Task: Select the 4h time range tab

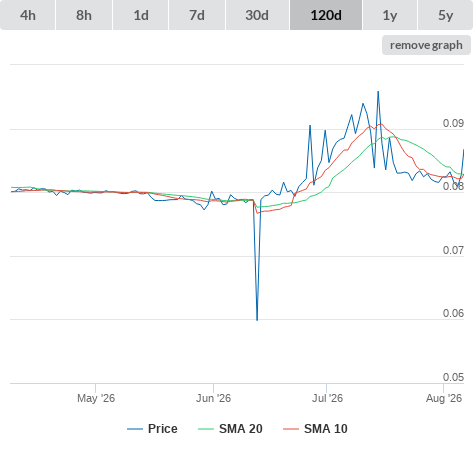Action: click(x=28, y=15)
